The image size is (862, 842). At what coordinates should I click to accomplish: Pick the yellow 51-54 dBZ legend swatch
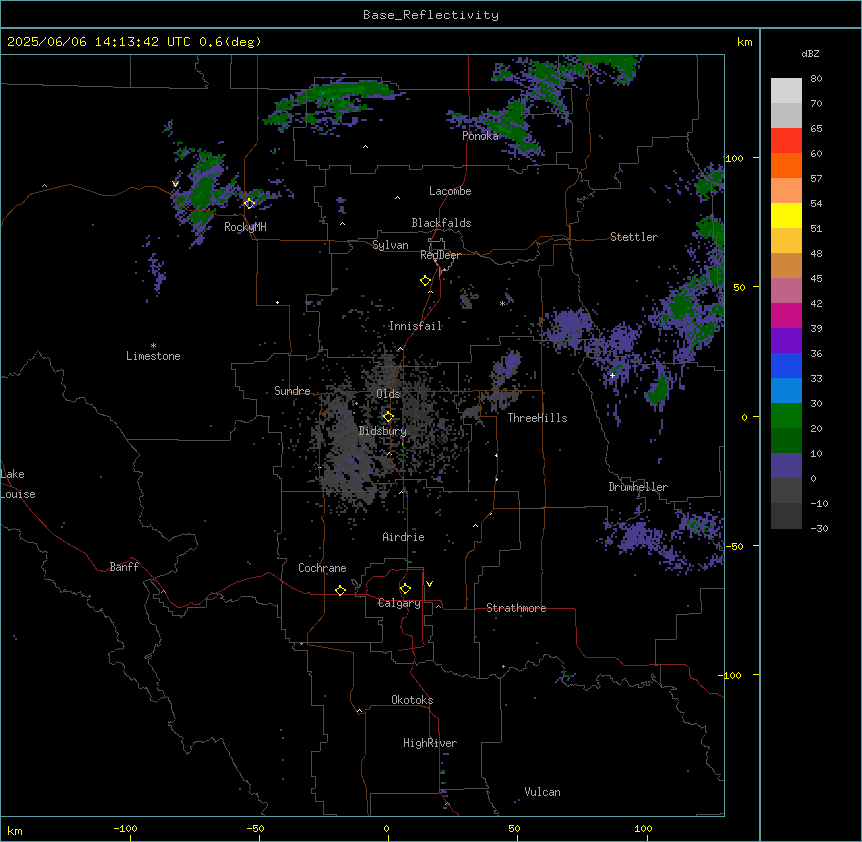pos(786,215)
